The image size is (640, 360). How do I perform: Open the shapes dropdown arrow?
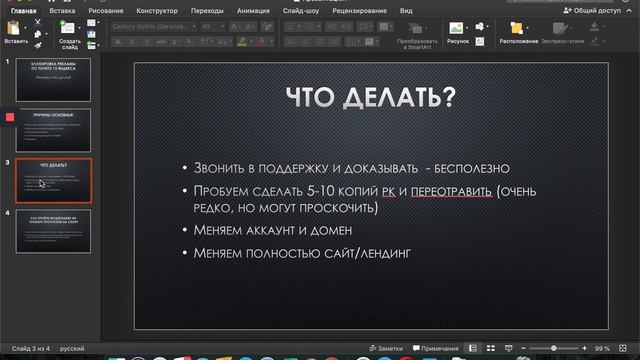pos(487,27)
